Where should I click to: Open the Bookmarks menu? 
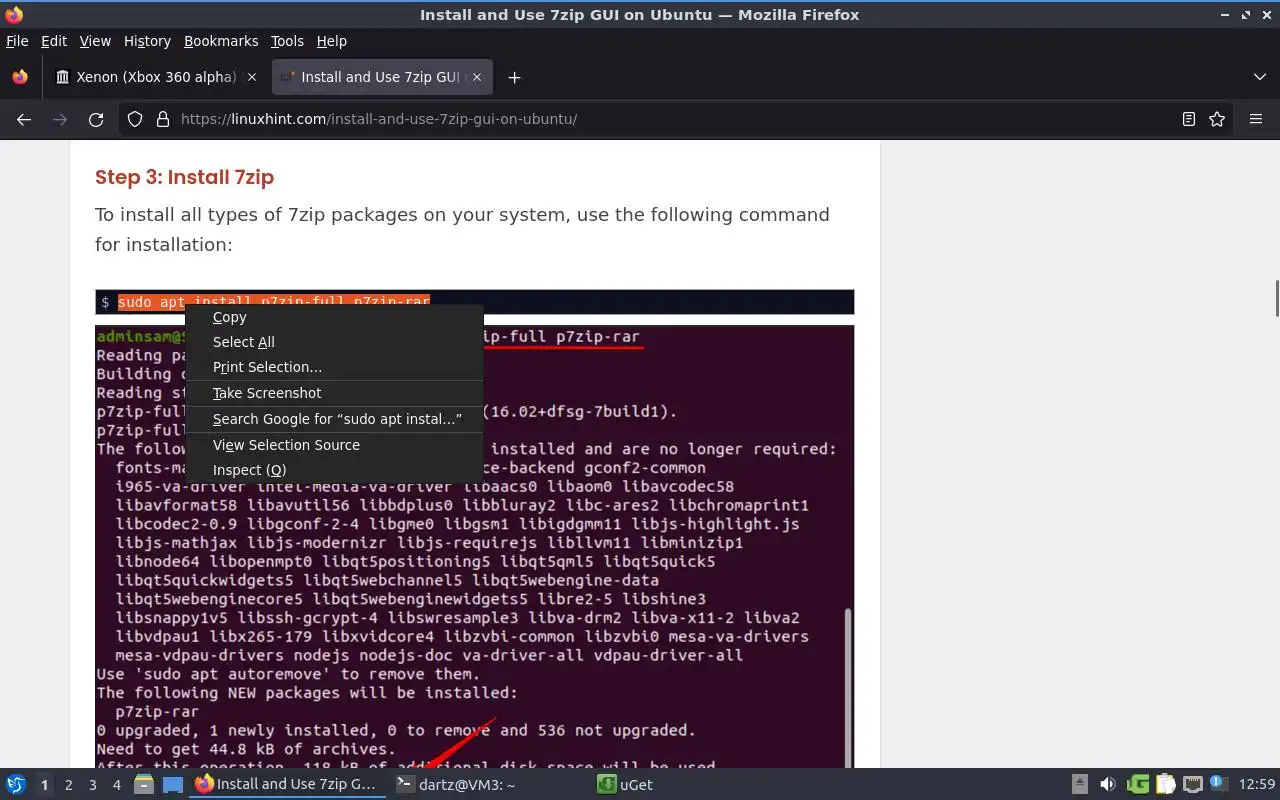point(221,41)
